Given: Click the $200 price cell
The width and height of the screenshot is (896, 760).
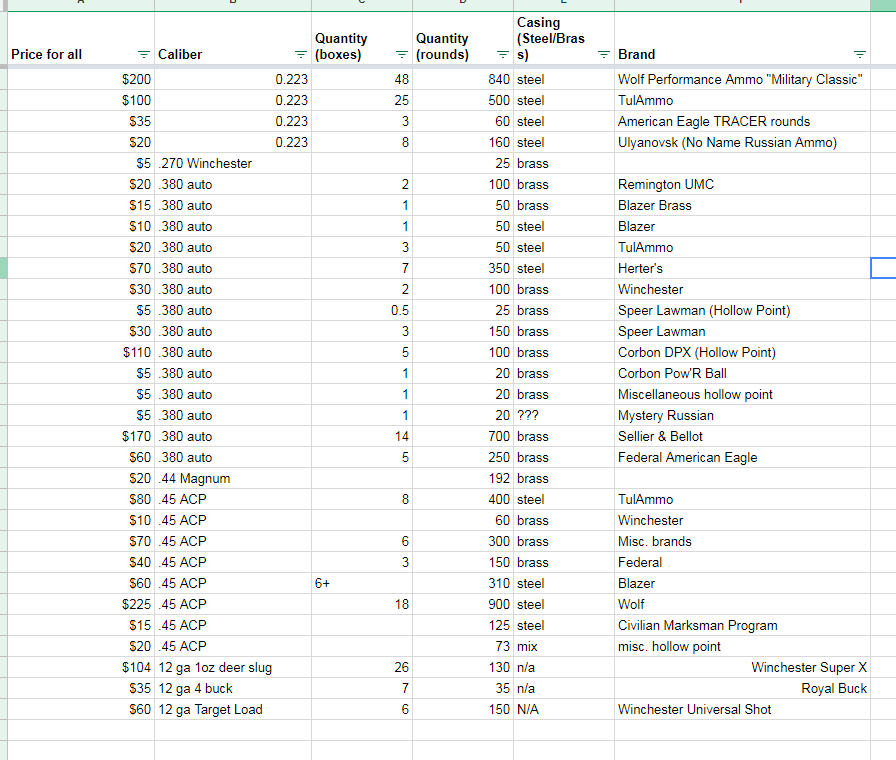Looking at the screenshot, I should click(x=81, y=79).
